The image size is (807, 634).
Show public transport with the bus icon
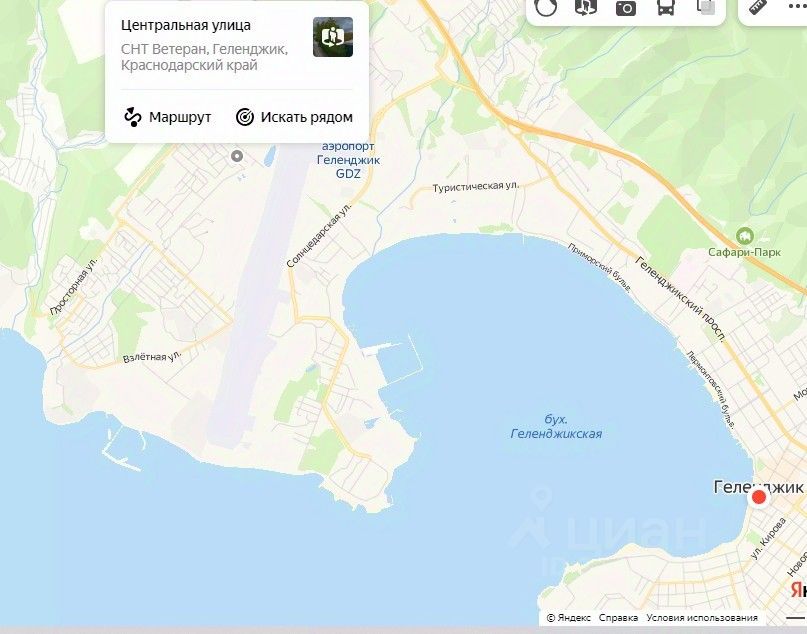coord(666,7)
